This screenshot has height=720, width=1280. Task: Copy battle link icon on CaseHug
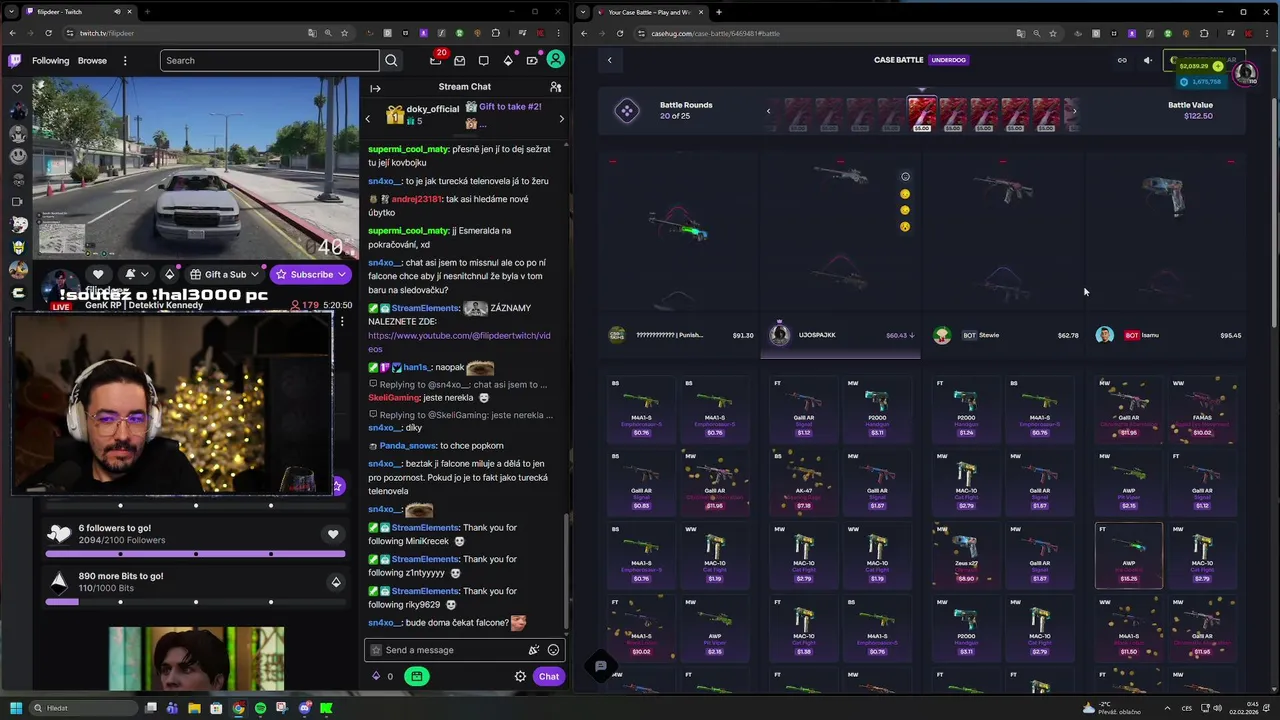(x=1122, y=60)
